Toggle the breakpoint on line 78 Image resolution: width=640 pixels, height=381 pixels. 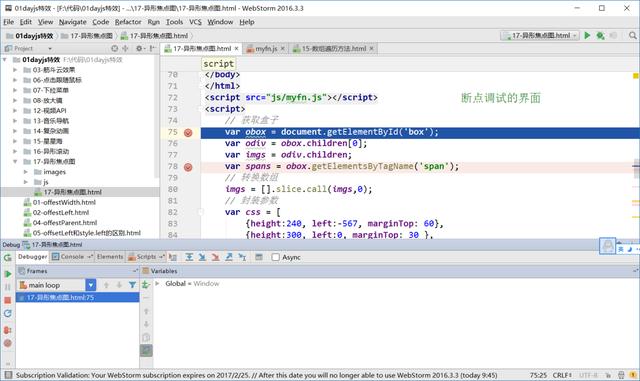[x=188, y=167]
